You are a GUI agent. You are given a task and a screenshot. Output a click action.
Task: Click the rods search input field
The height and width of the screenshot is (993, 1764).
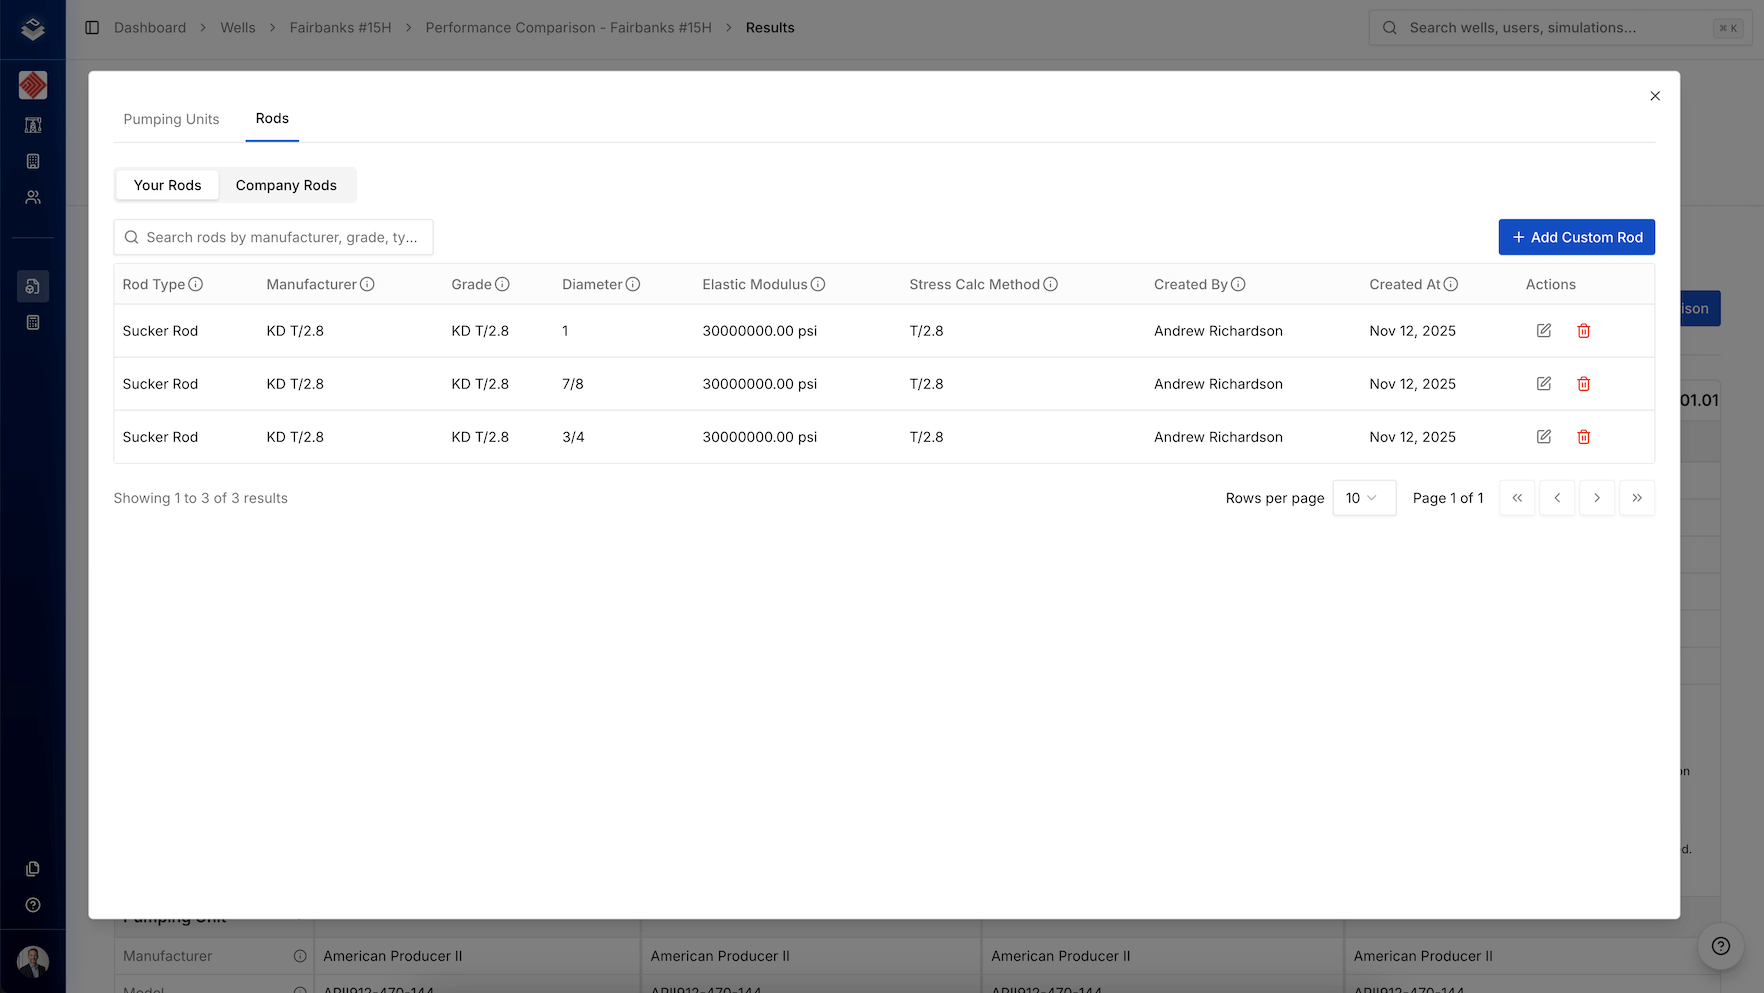(273, 237)
